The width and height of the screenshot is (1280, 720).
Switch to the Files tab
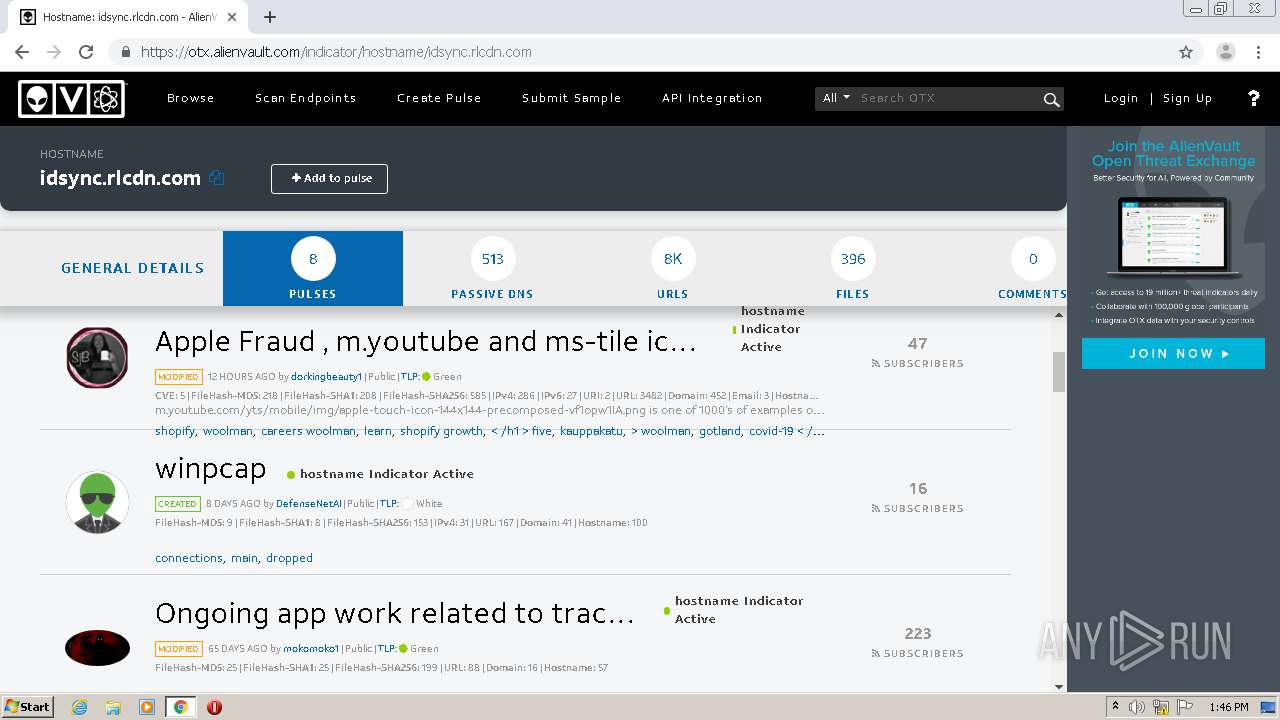tap(853, 268)
